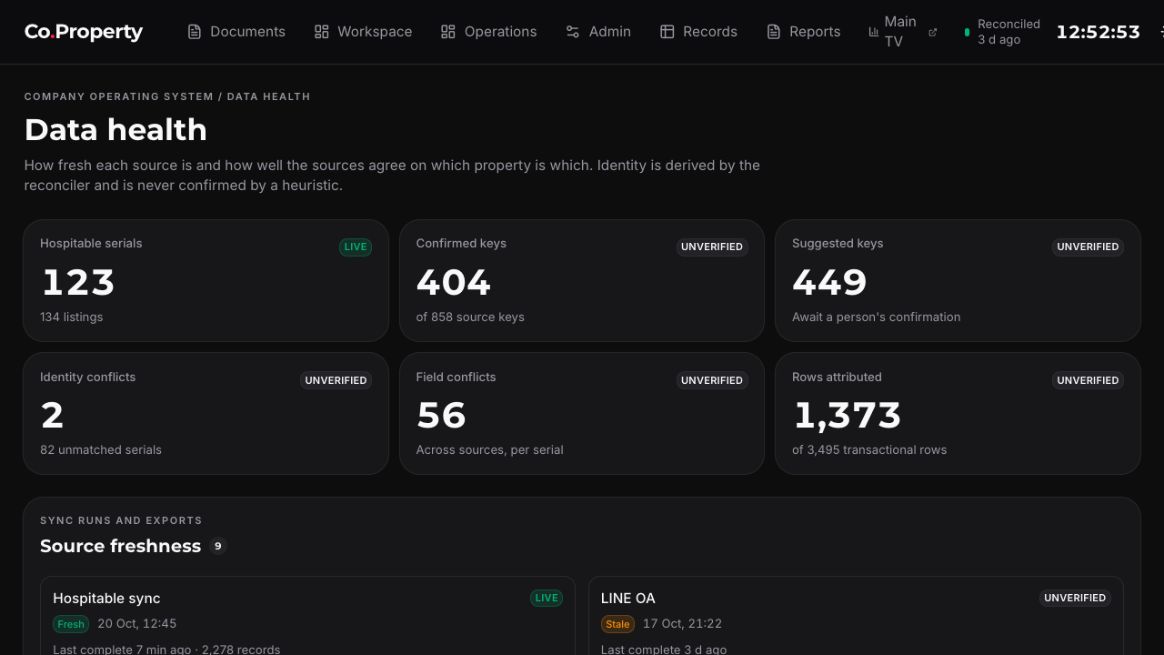Screen dimensions: 1164x655
Task: Click the LIVE badge on Hospitable serials
Action: [356, 247]
